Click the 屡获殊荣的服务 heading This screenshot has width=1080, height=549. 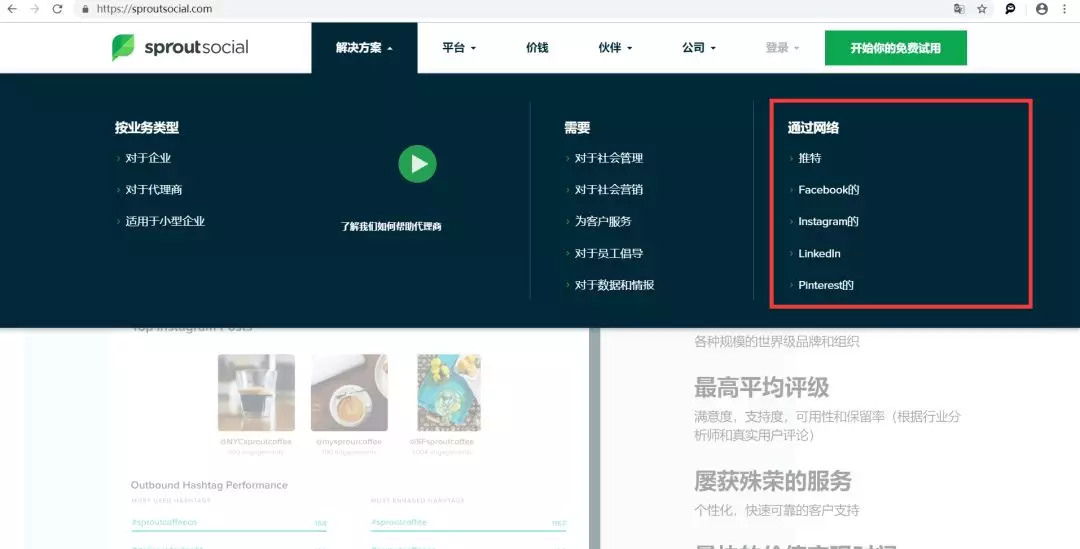click(x=773, y=481)
